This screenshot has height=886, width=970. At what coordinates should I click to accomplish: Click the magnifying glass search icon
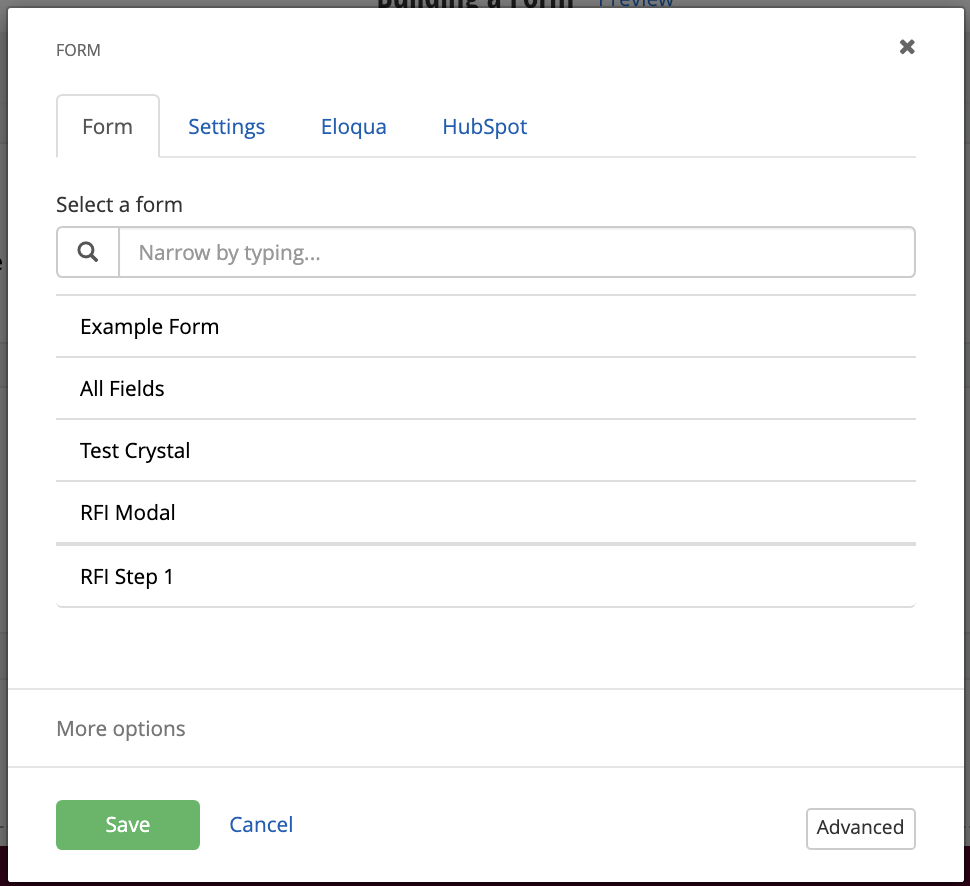[88, 253]
